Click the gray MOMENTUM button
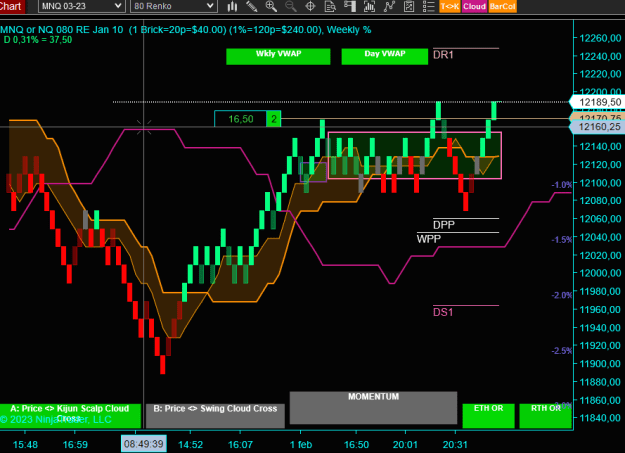The height and width of the screenshot is (453, 625). point(373,408)
